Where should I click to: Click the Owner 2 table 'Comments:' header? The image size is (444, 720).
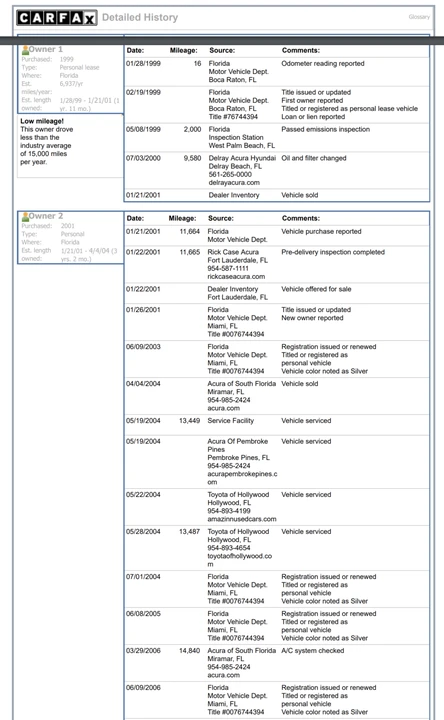301,219
